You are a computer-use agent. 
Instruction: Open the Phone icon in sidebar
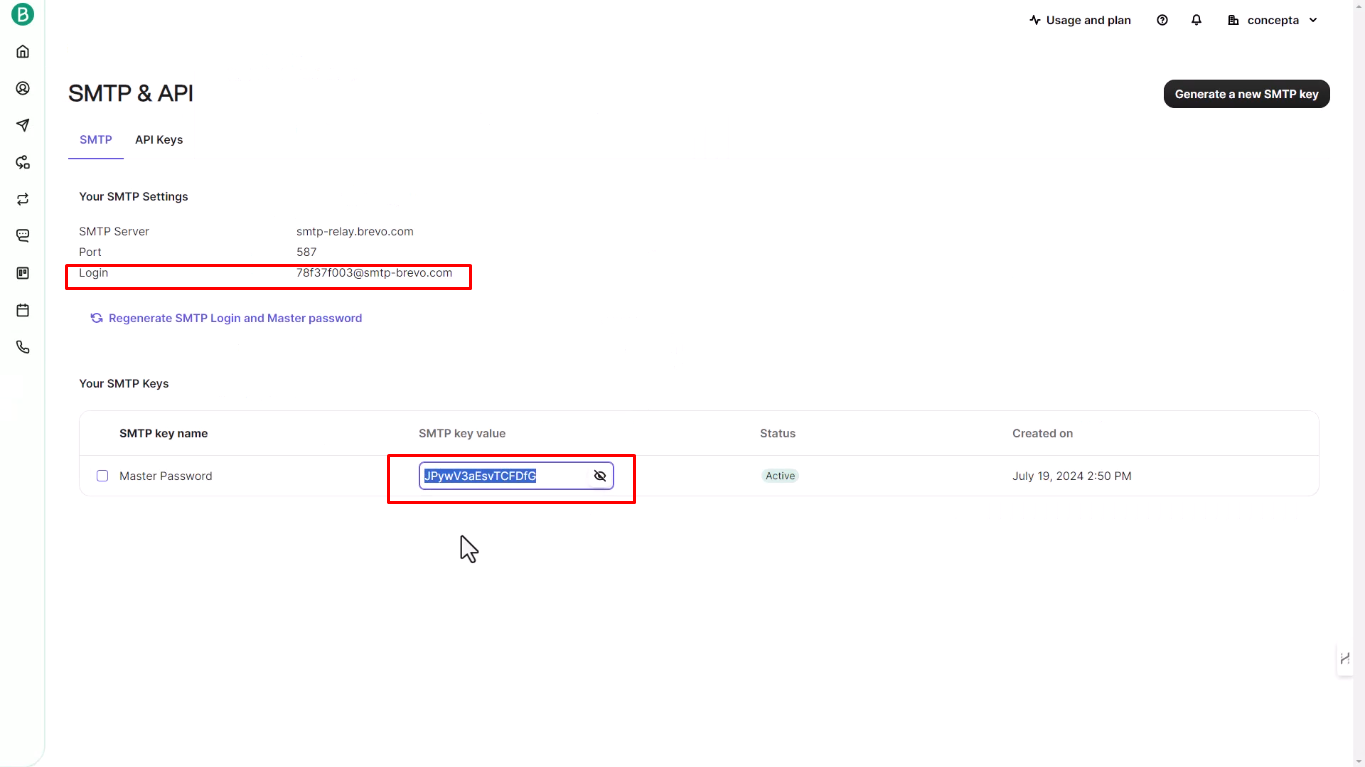tap(22, 347)
